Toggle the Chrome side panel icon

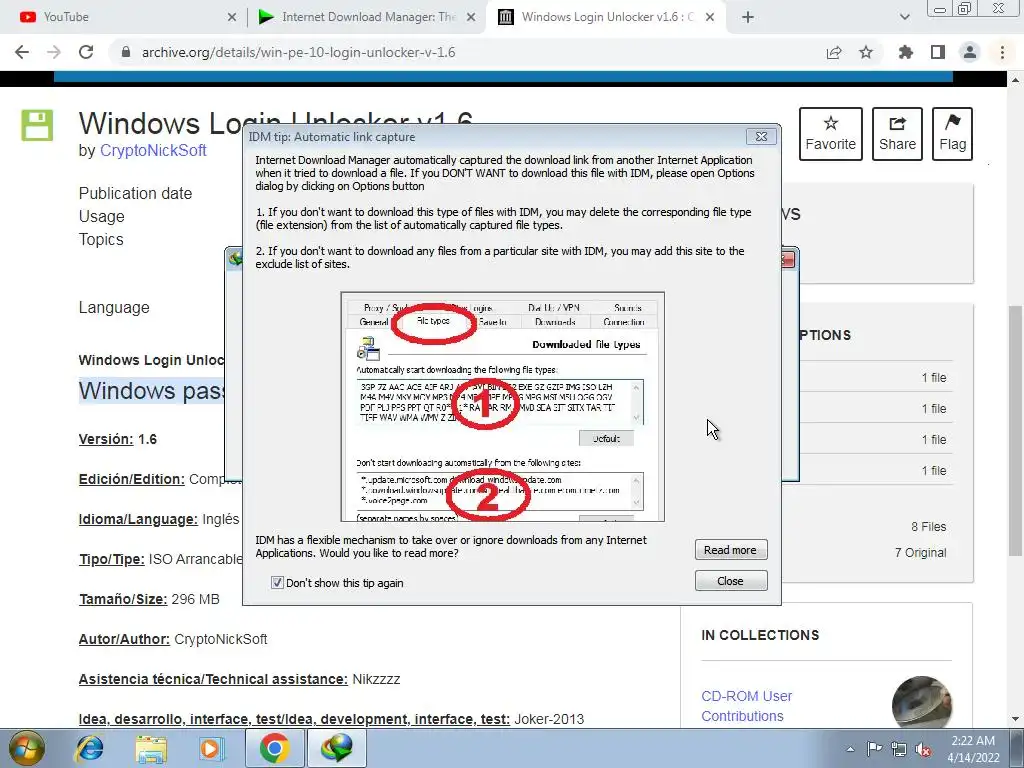(938, 52)
